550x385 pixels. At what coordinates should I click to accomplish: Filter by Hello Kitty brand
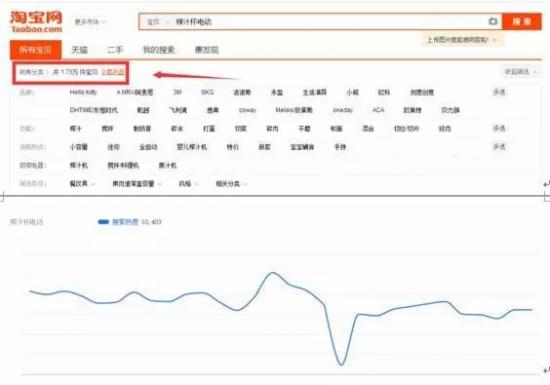click(83, 92)
